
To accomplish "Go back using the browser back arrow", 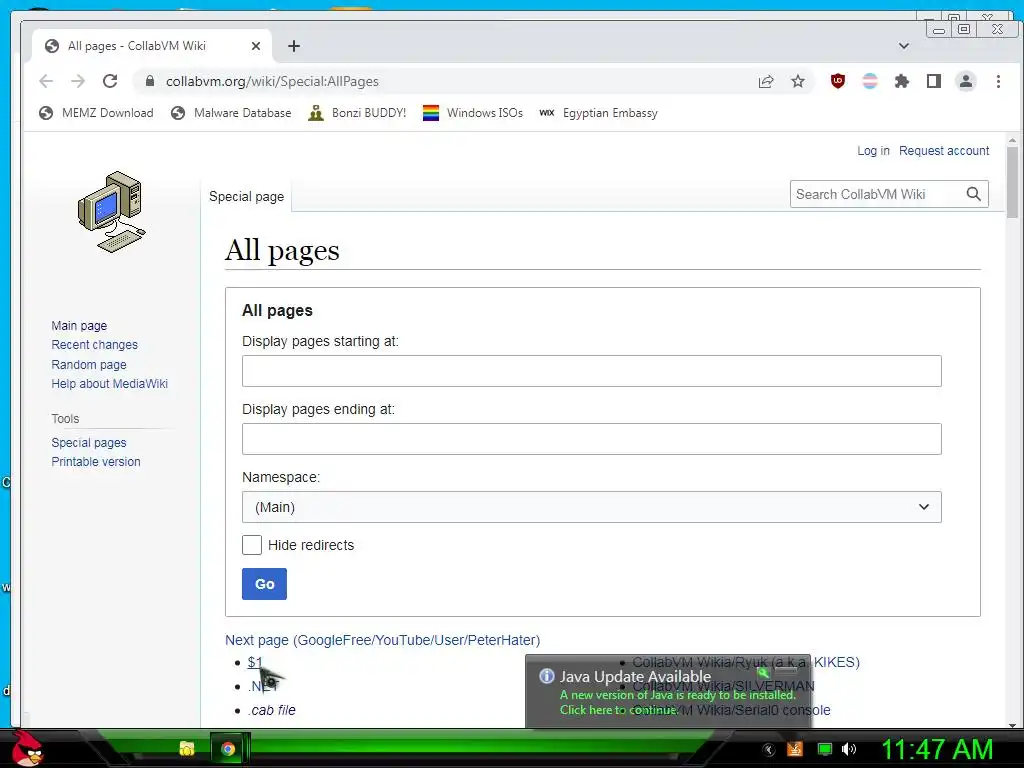I will pyautogui.click(x=46, y=81).
